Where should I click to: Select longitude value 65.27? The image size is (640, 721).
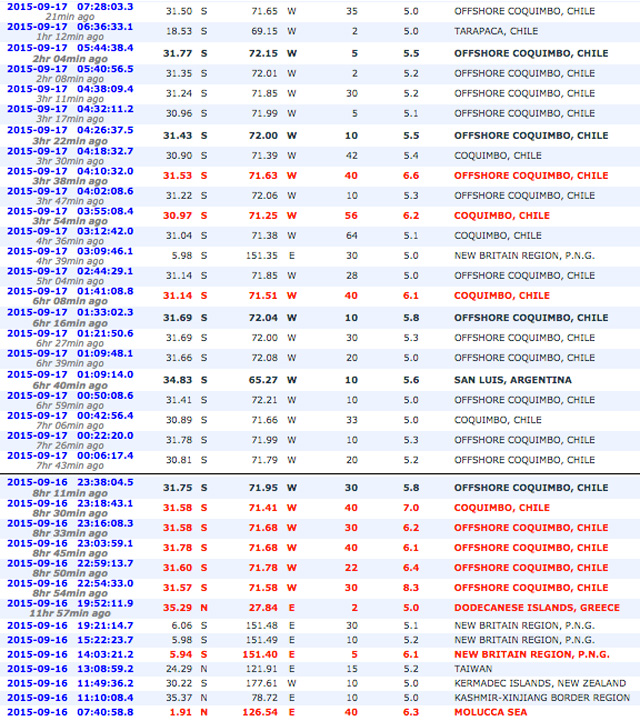(x=263, y=380)
